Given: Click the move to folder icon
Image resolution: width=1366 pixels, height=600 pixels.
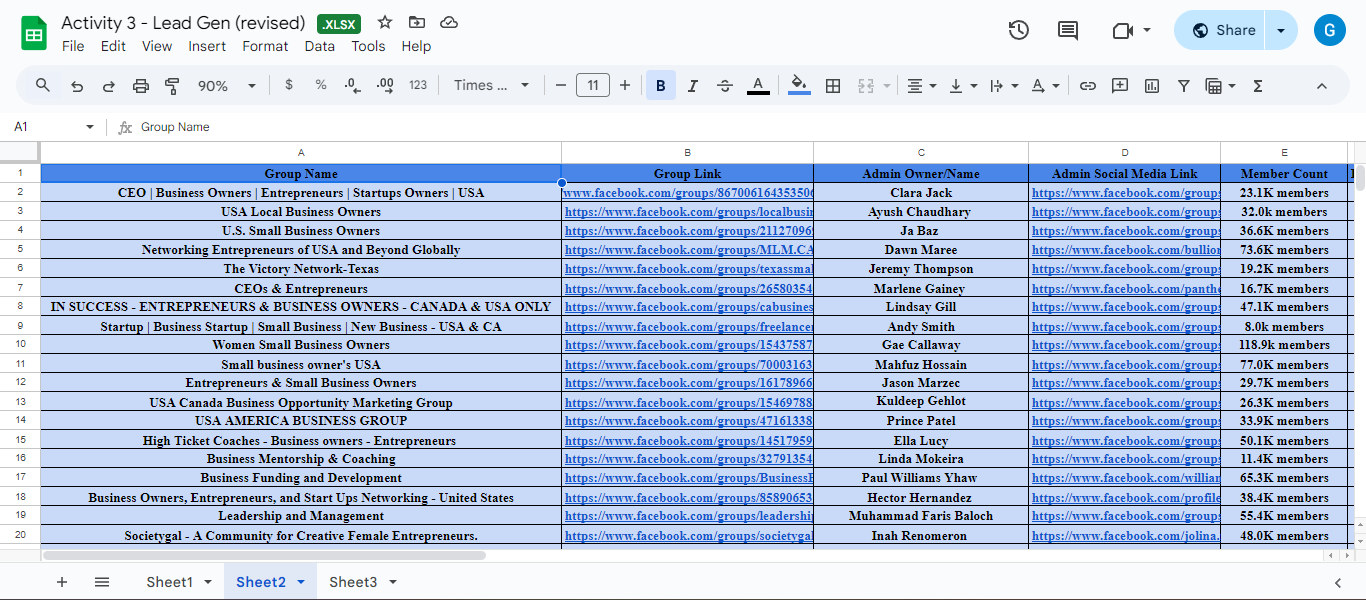Looking at the screenshot, I should (x=417, y=22).
